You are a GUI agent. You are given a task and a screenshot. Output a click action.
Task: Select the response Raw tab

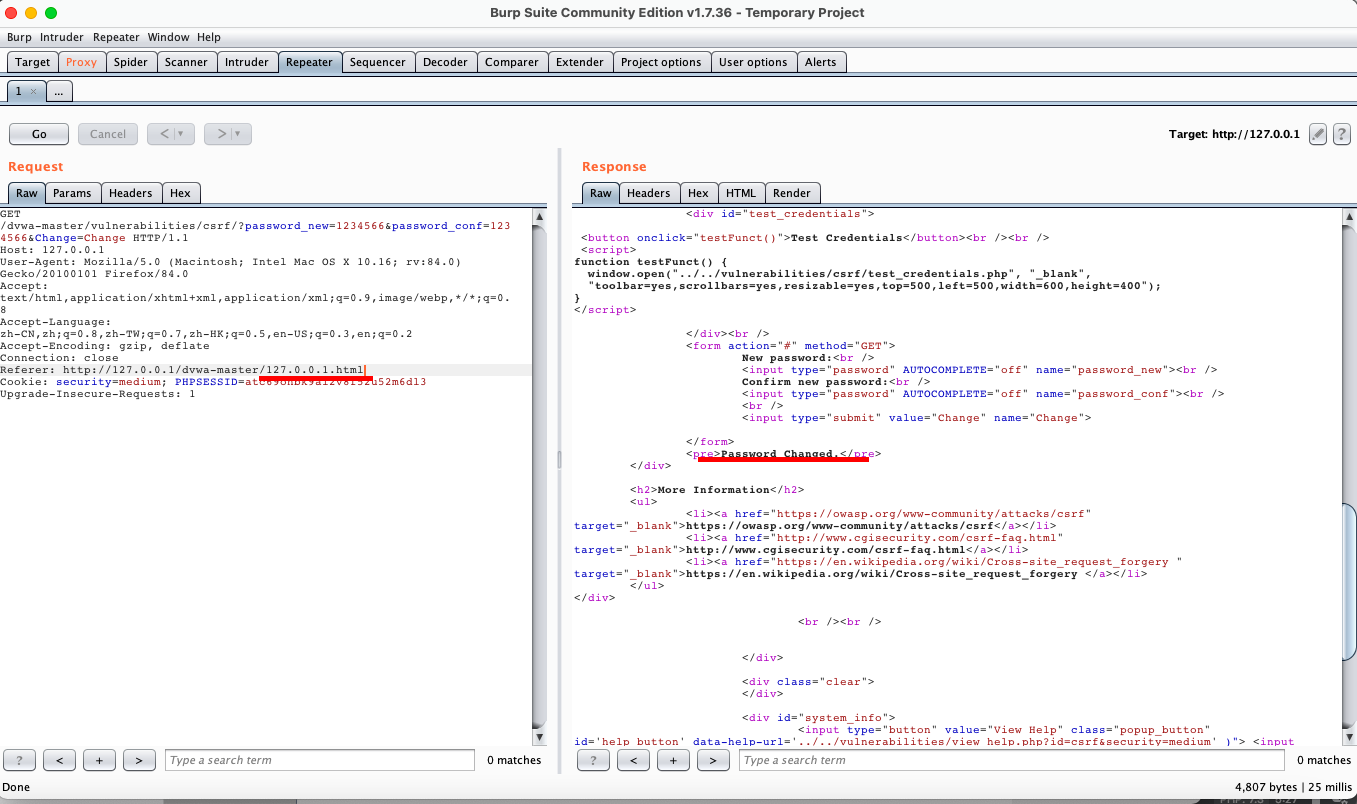point(601,193)
